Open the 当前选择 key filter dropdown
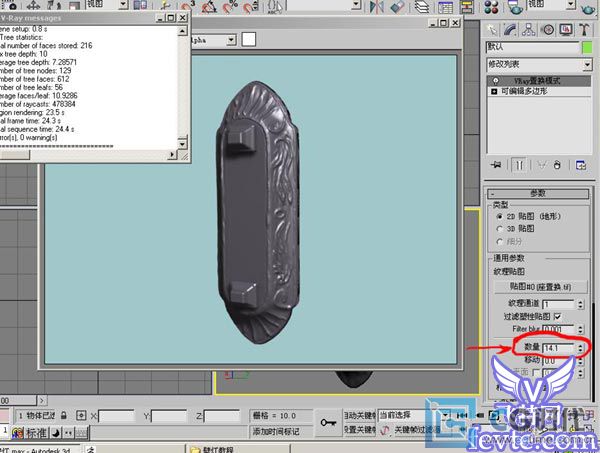The image size is (600, 453). [445, 415]
